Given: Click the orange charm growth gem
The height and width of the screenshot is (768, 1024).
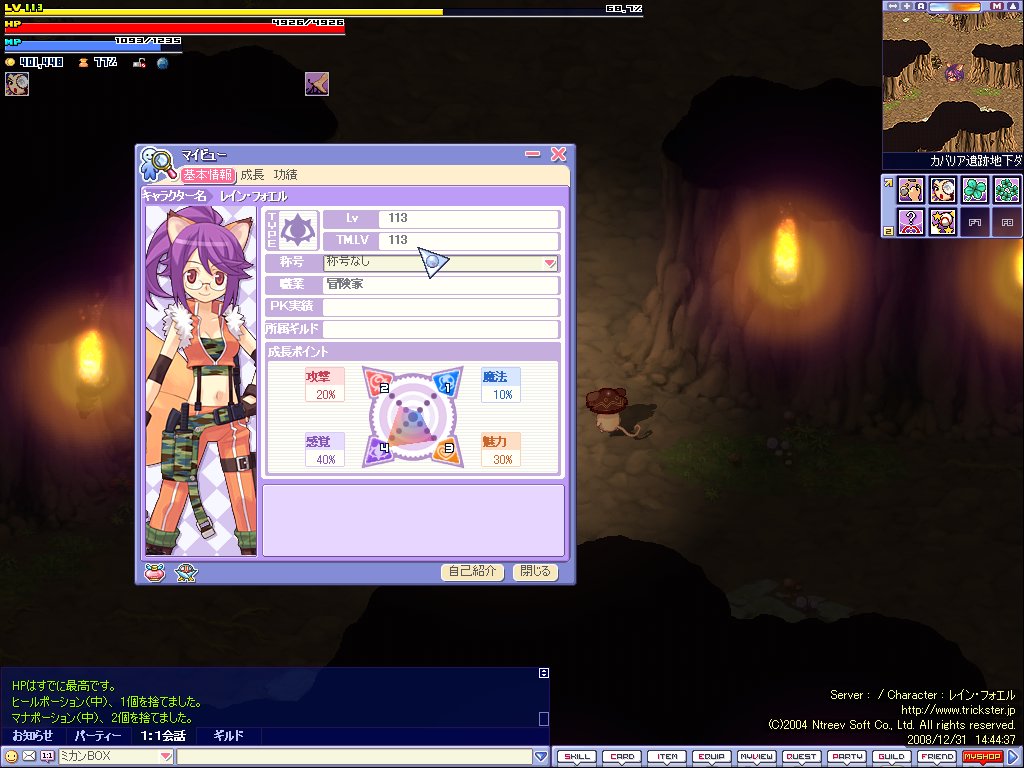Looking at the screenshot, I should click(447, 451).
